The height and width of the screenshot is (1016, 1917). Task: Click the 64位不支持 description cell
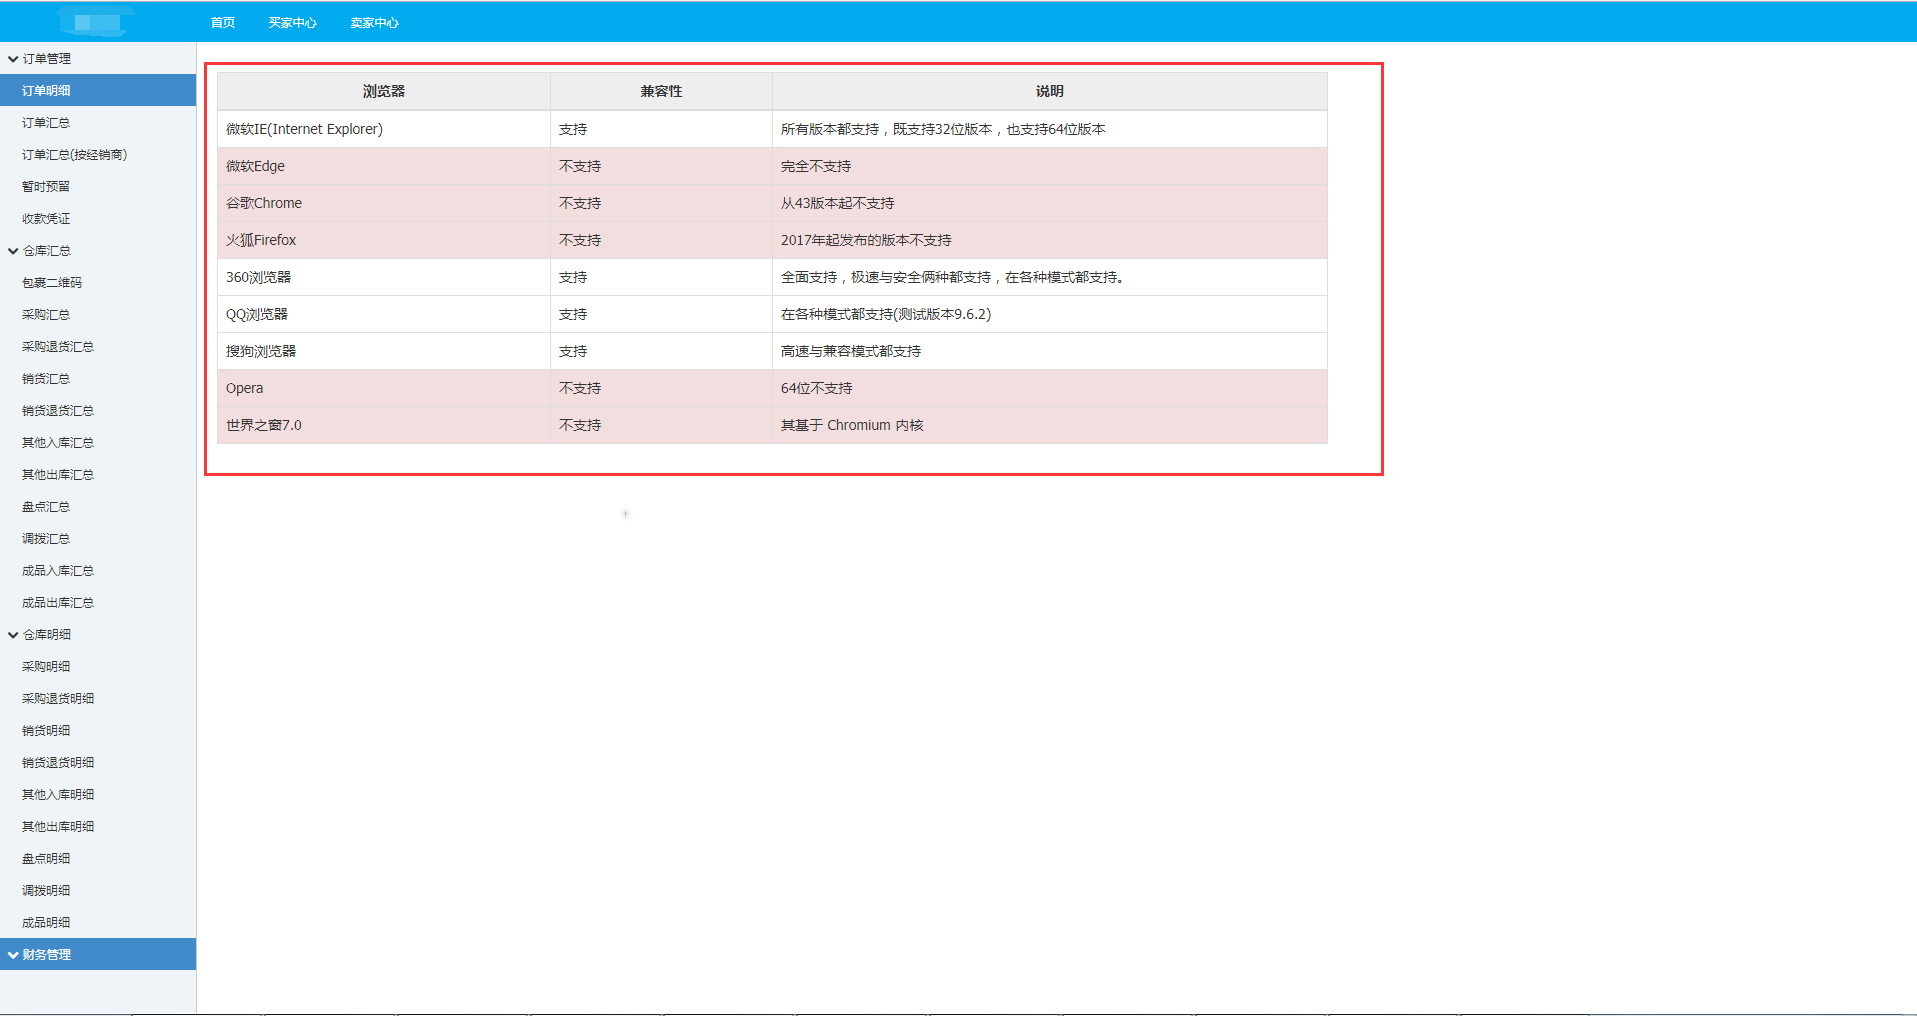tap(1050, 388)
